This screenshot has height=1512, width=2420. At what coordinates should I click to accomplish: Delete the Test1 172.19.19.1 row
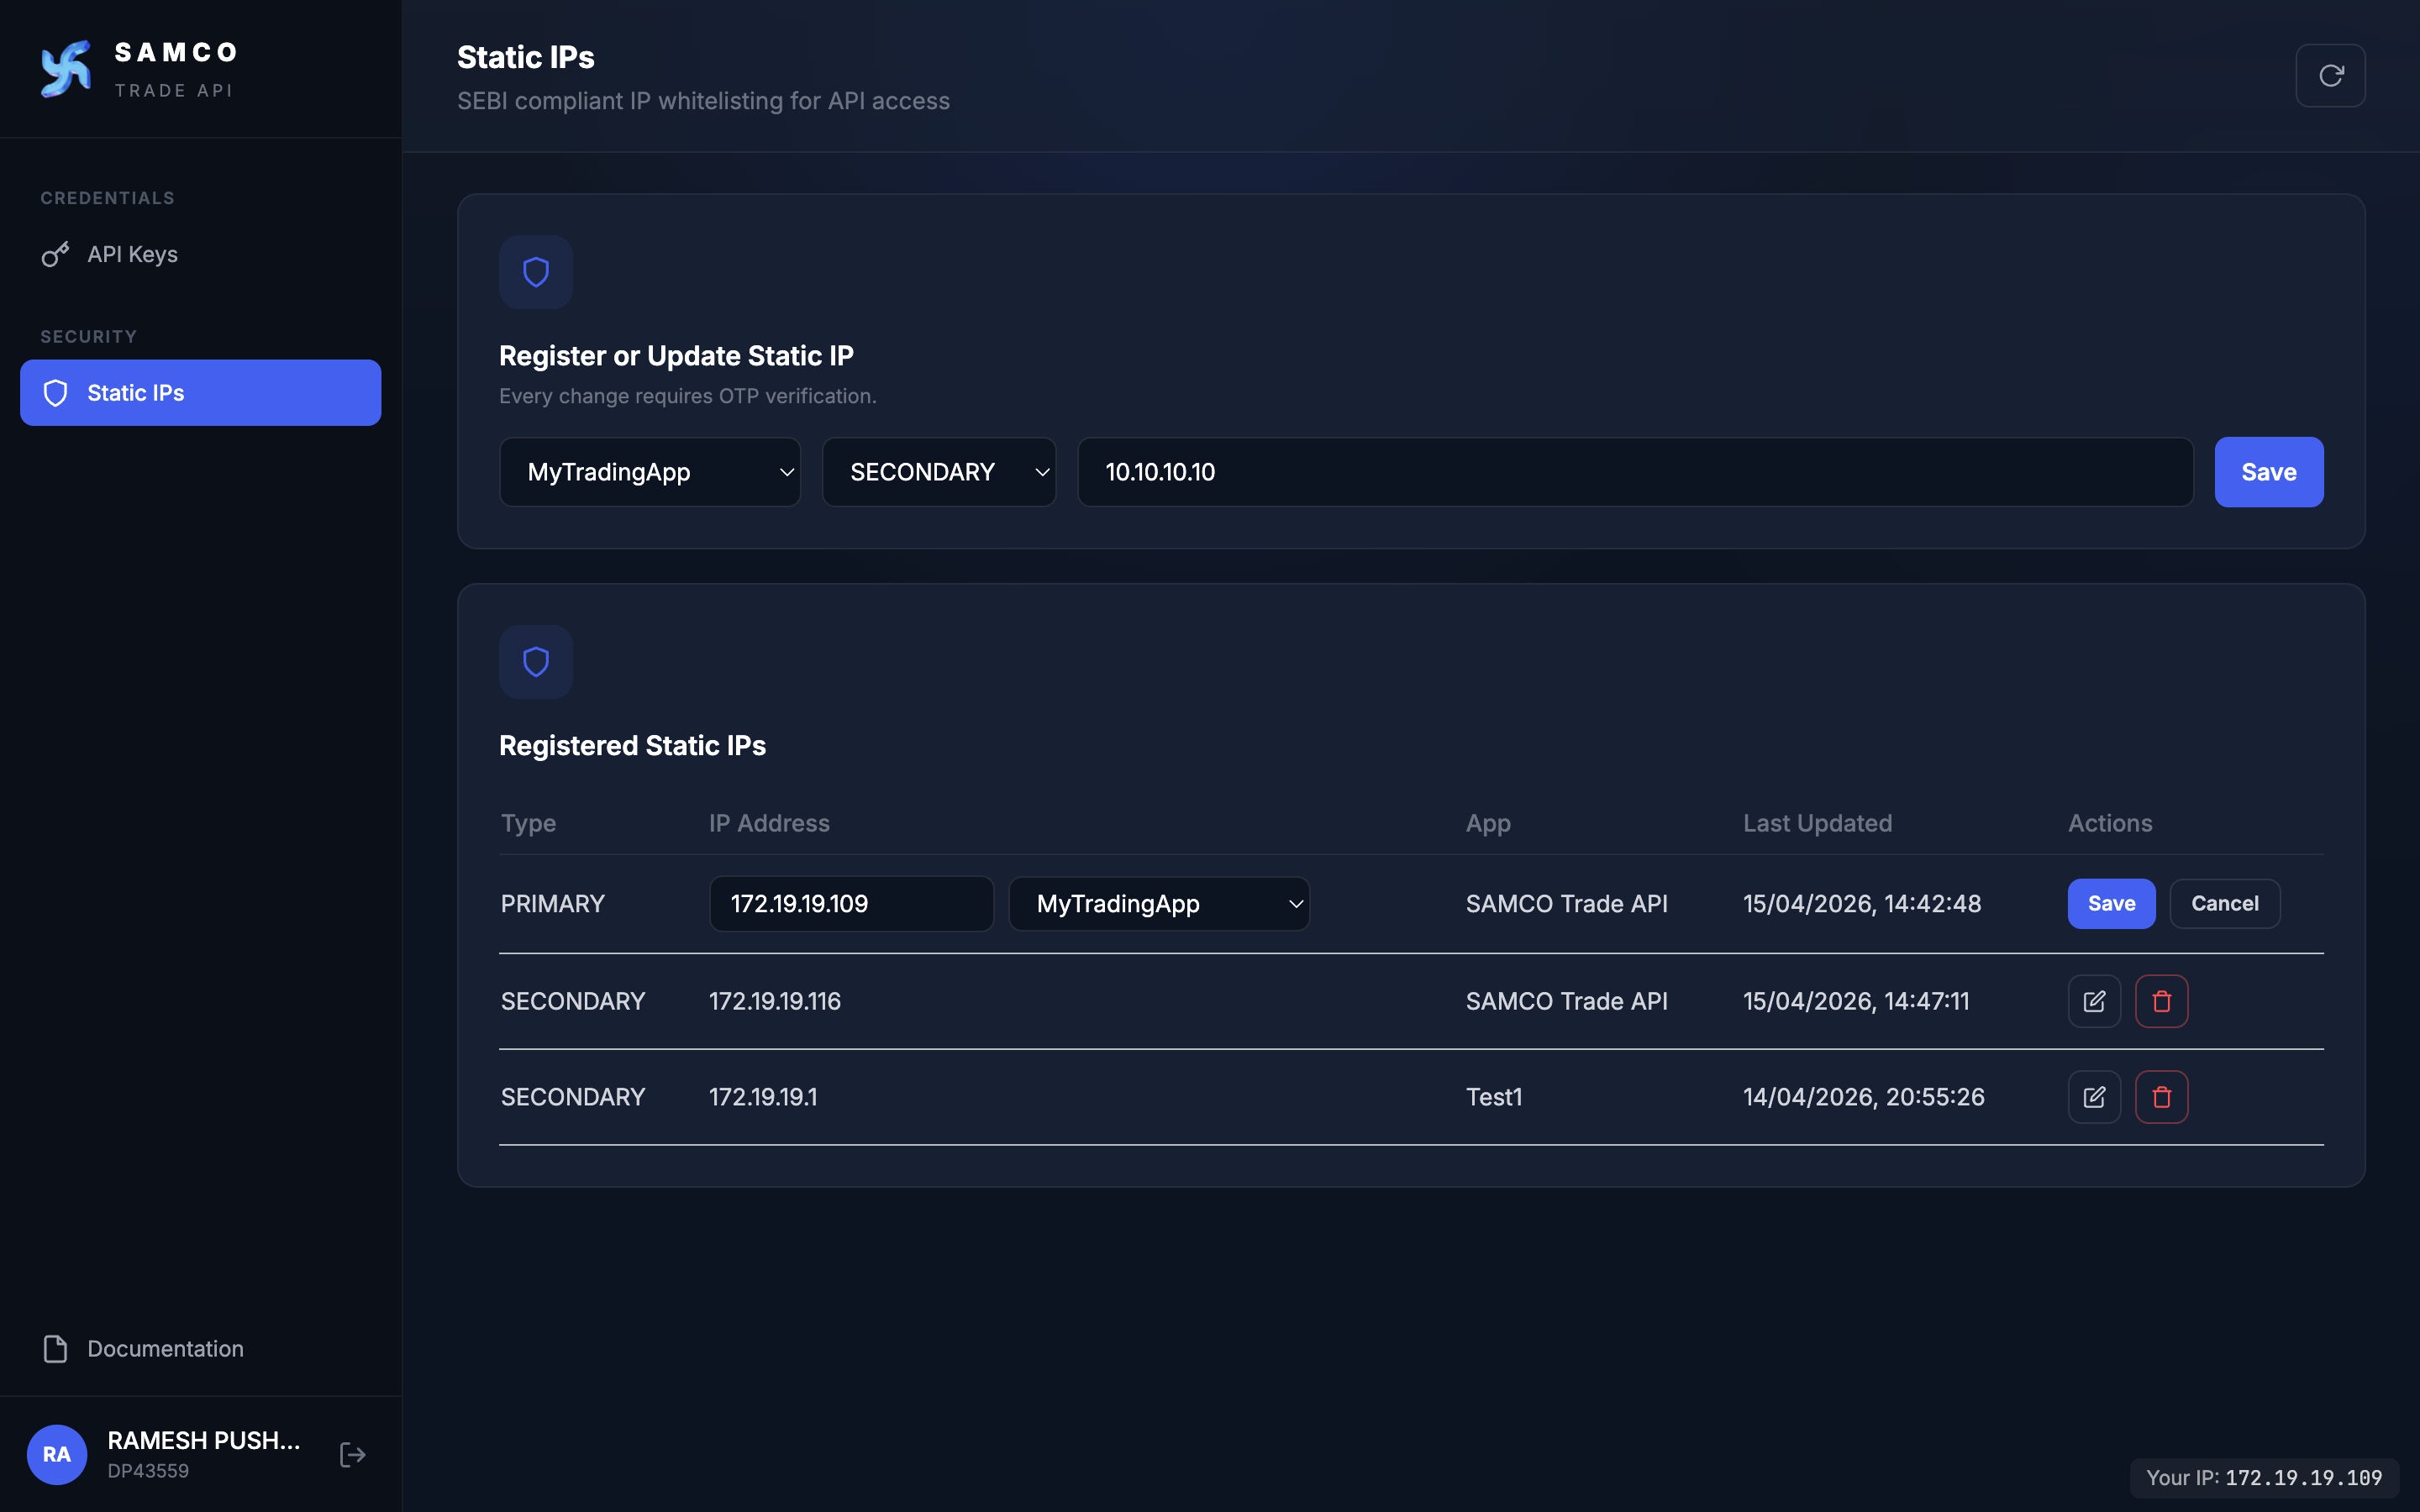(x=2161, y=1097)
